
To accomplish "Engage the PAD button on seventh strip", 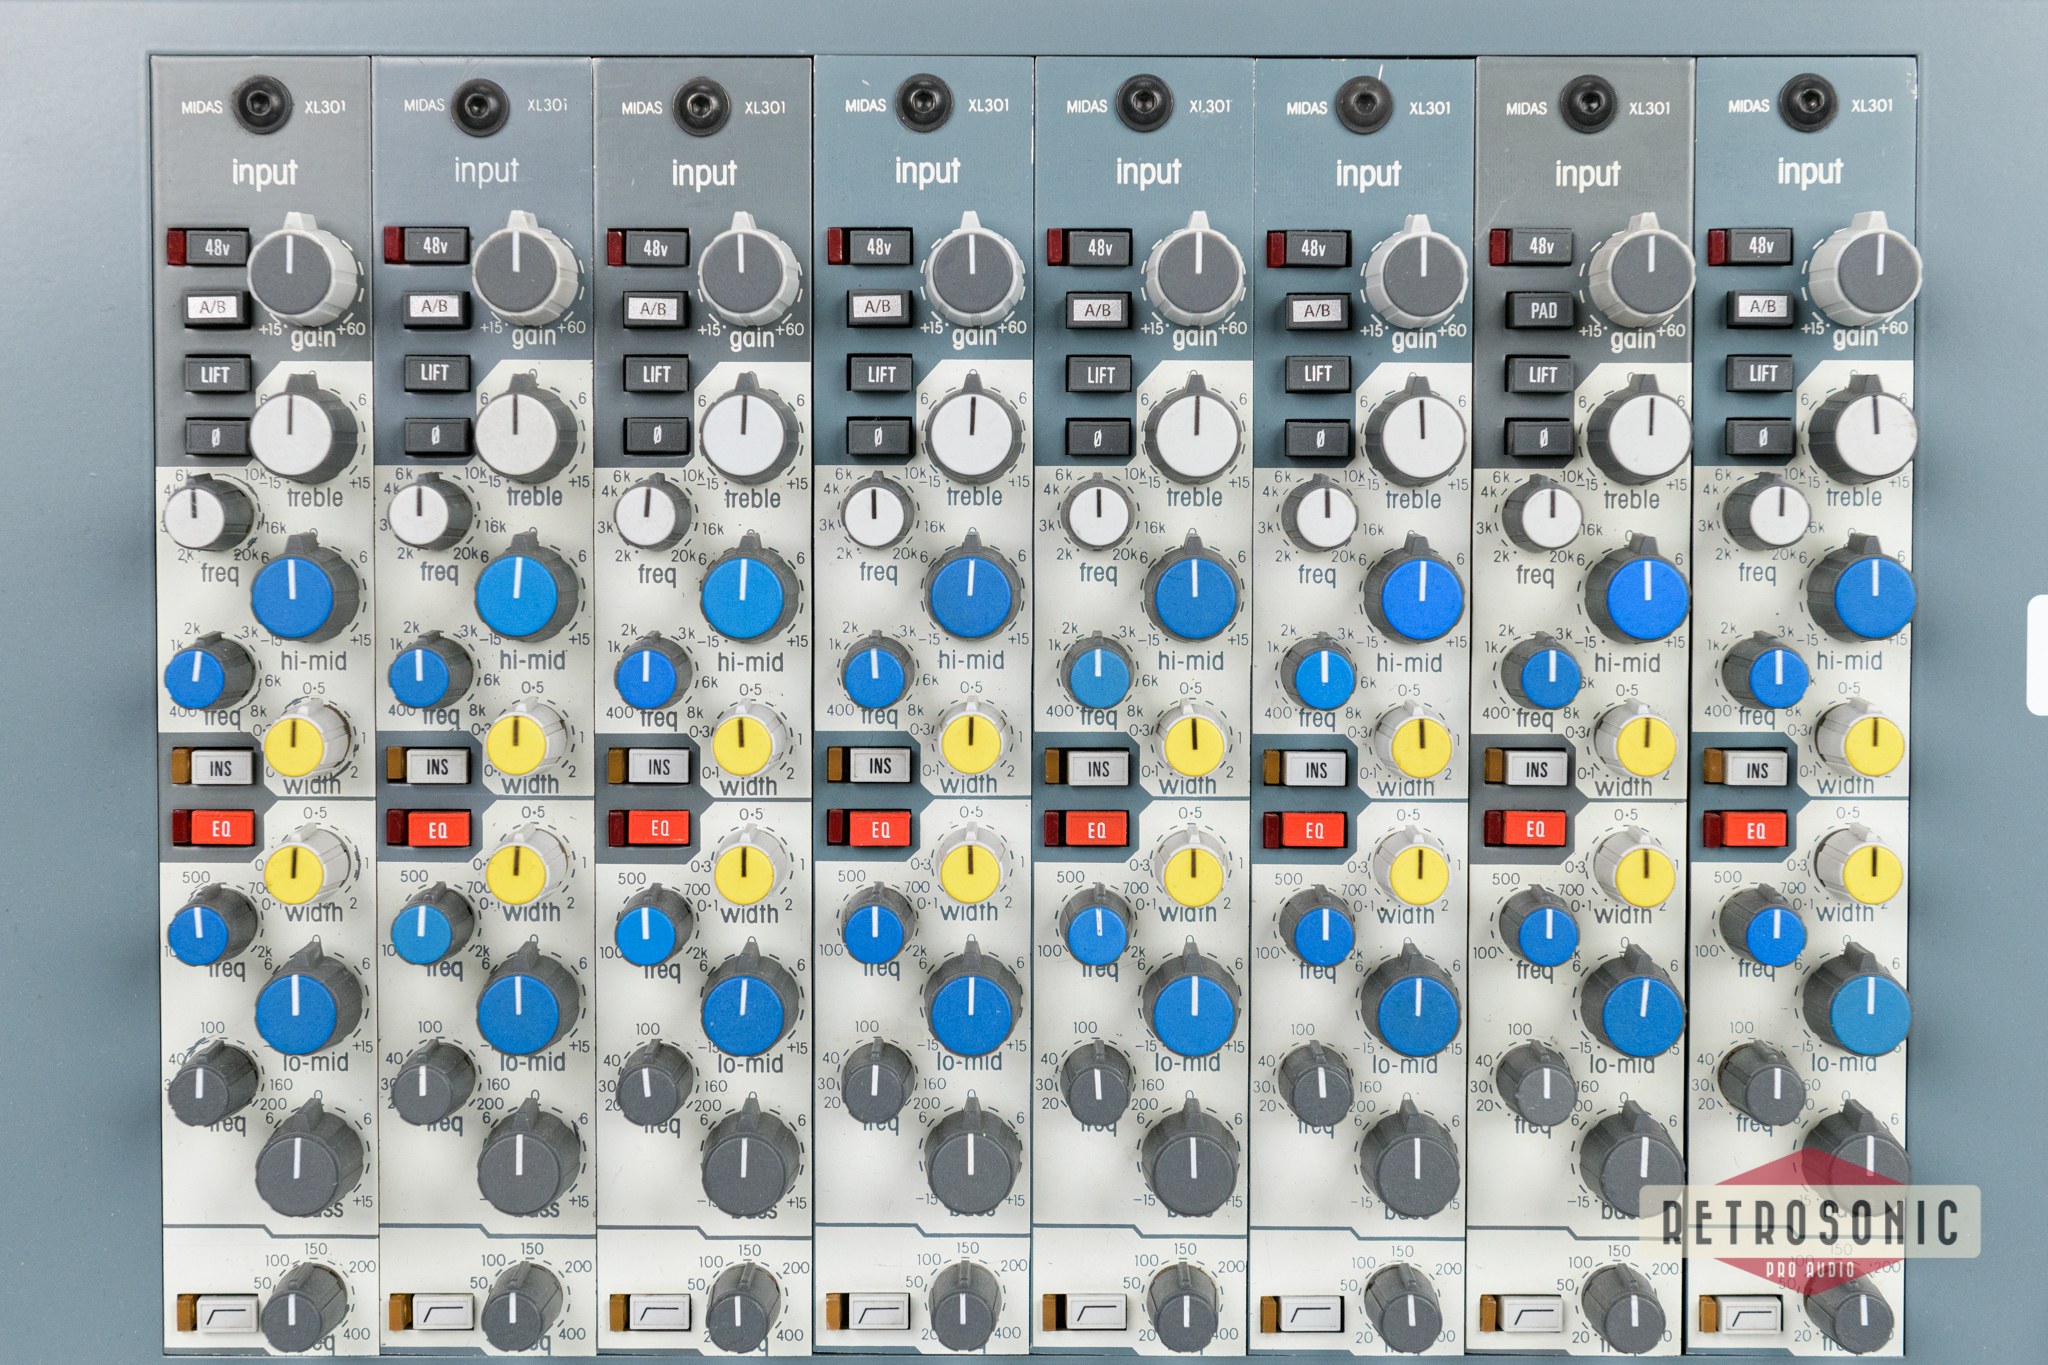I will click(x=1543, y=311).
